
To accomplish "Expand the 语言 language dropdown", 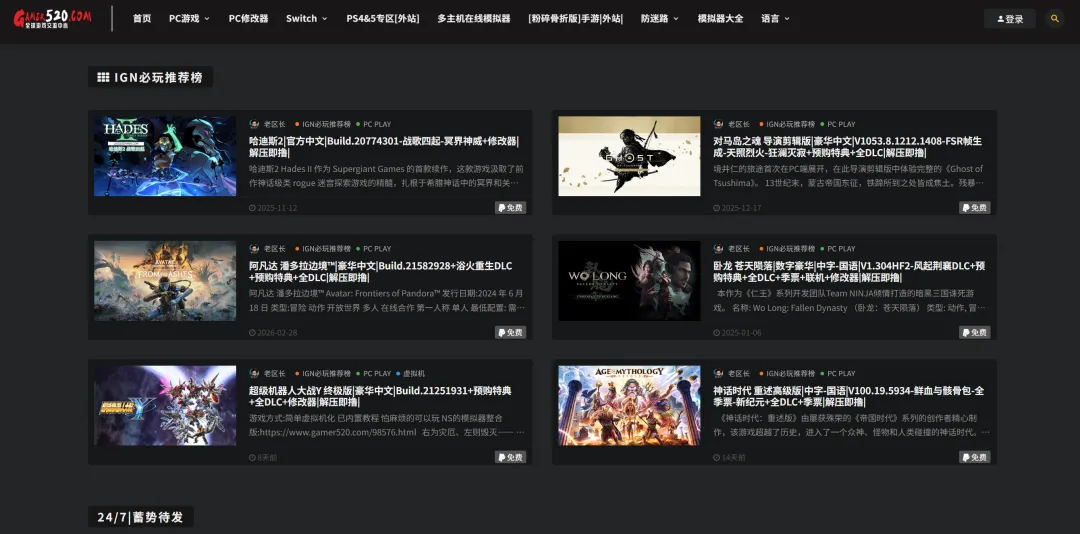I will click(x=775, y=19).
